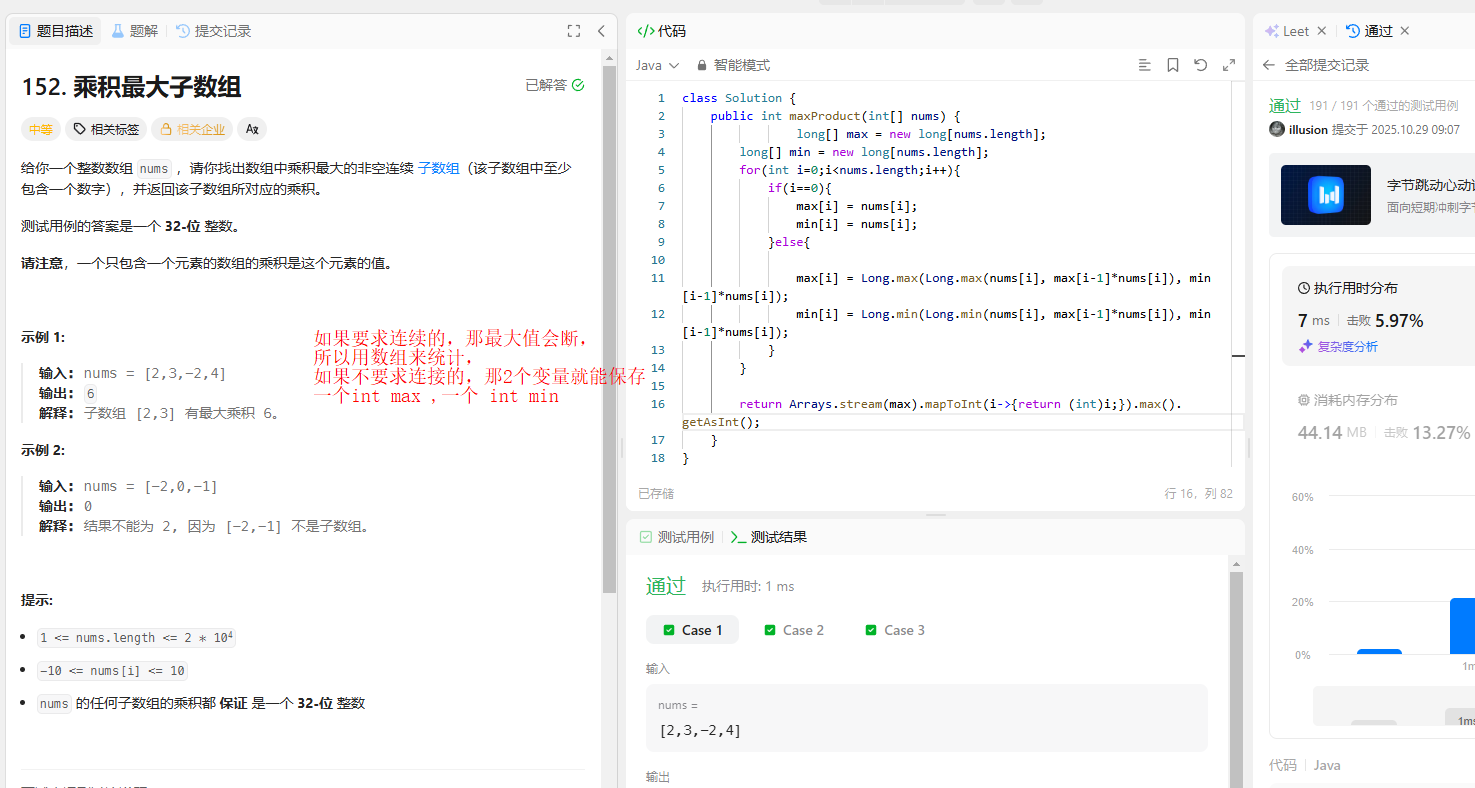Click the nums input value [2,3,-2,4]
This screenshot has height=788, width=1475.
point(701,730)
